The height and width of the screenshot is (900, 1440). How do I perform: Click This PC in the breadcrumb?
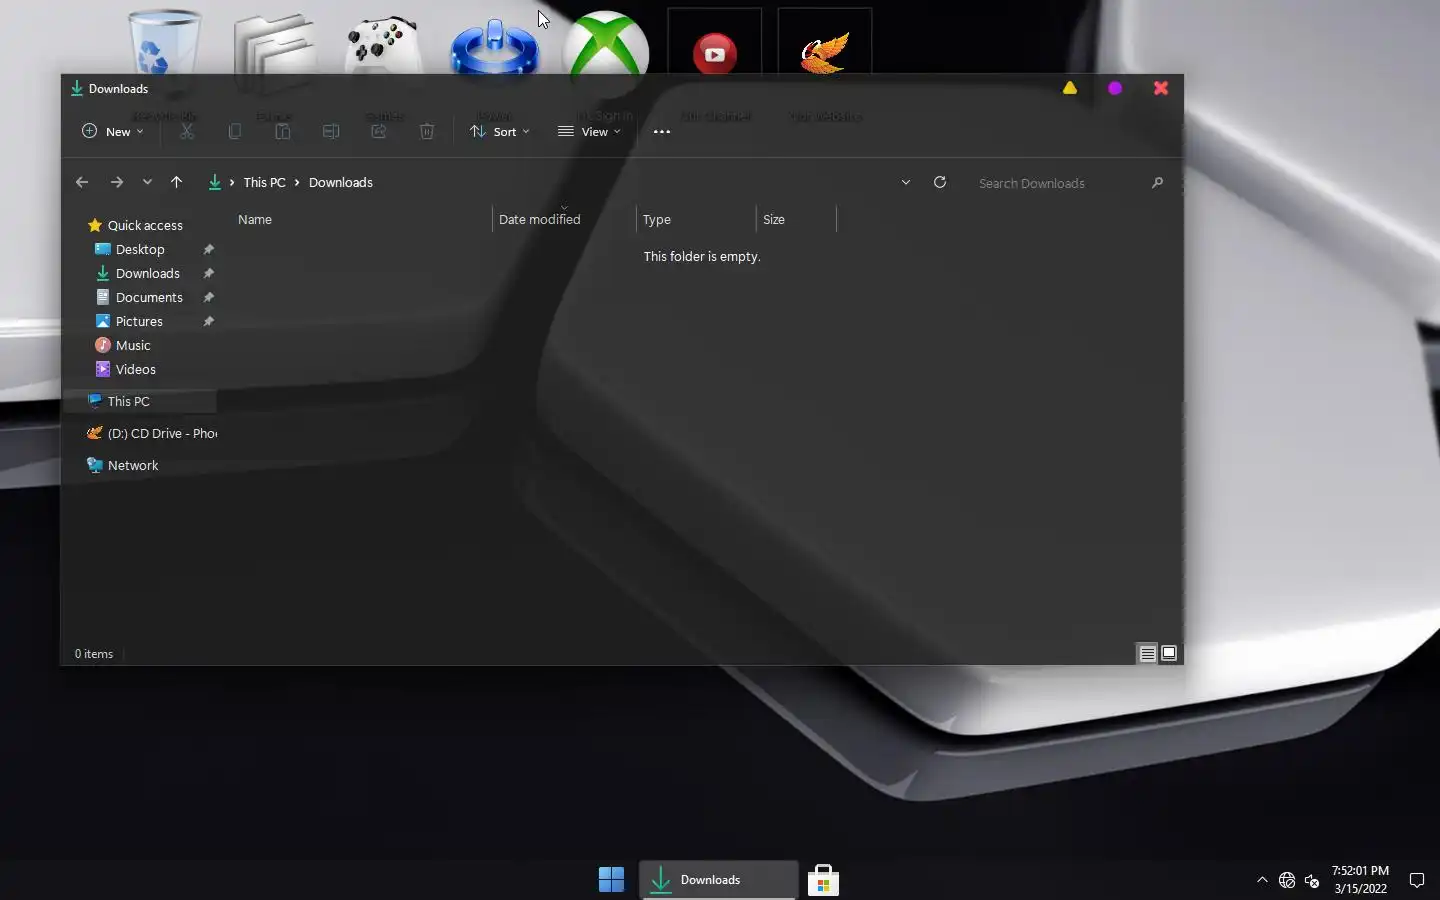[x=264, y=182]
